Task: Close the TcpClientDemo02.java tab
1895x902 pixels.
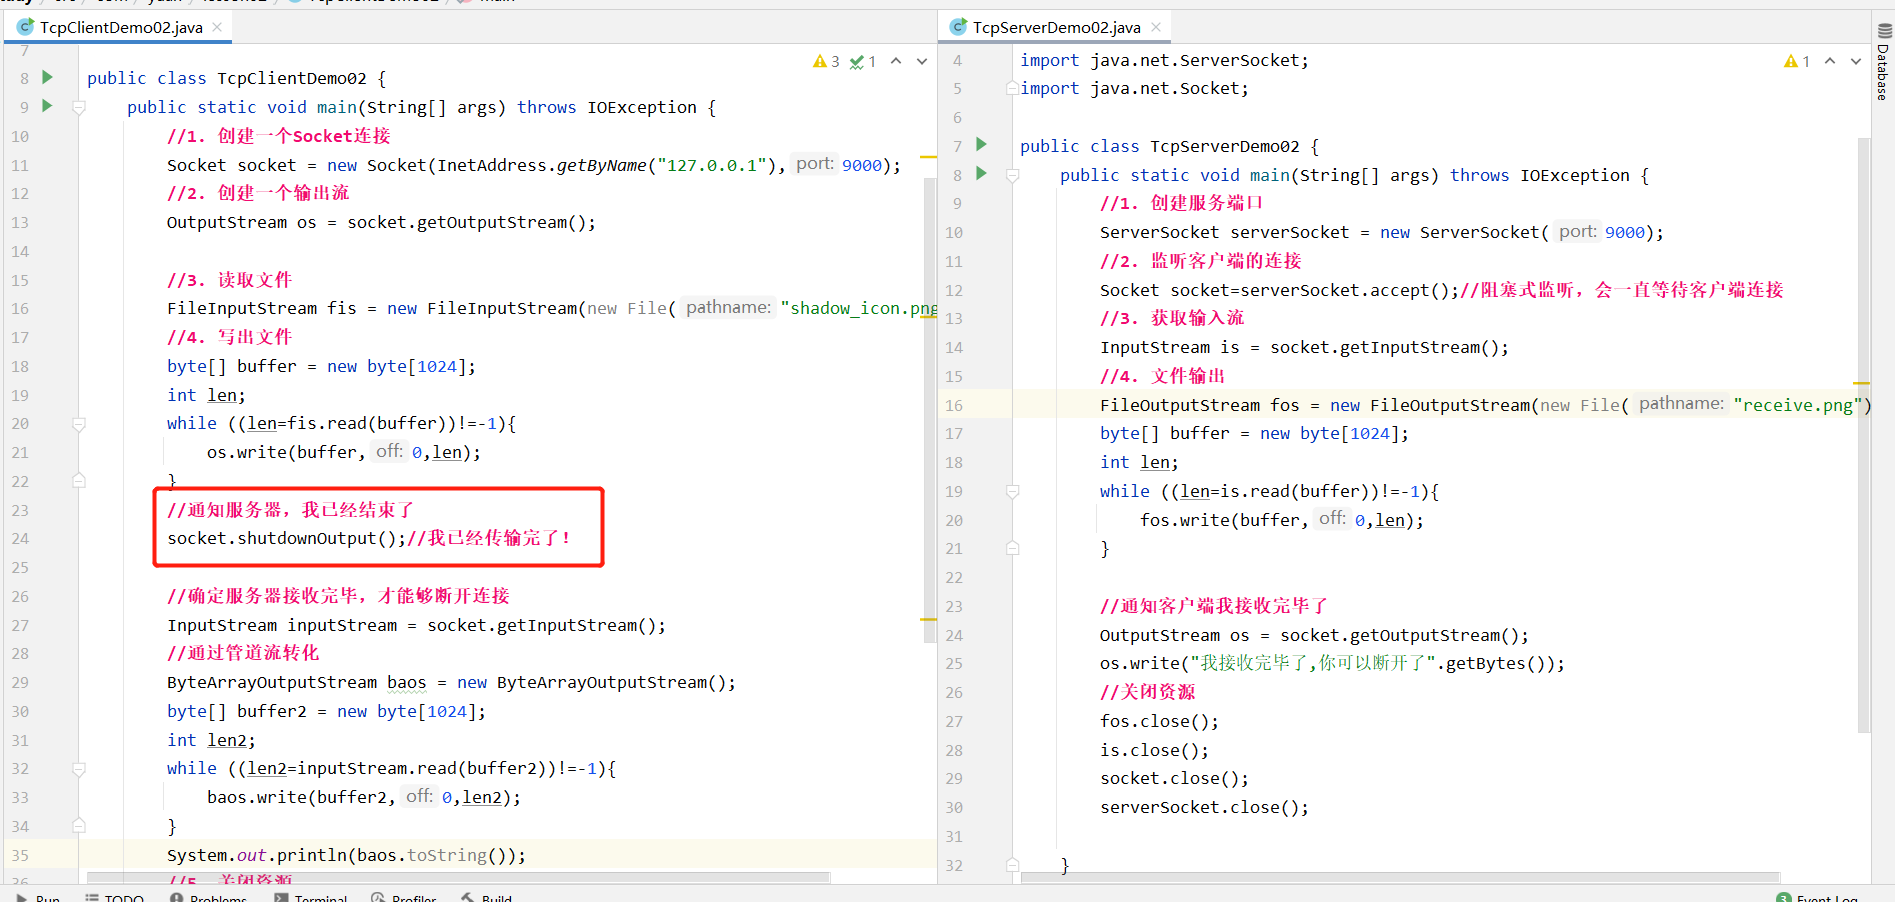Action: coord(217,27)
